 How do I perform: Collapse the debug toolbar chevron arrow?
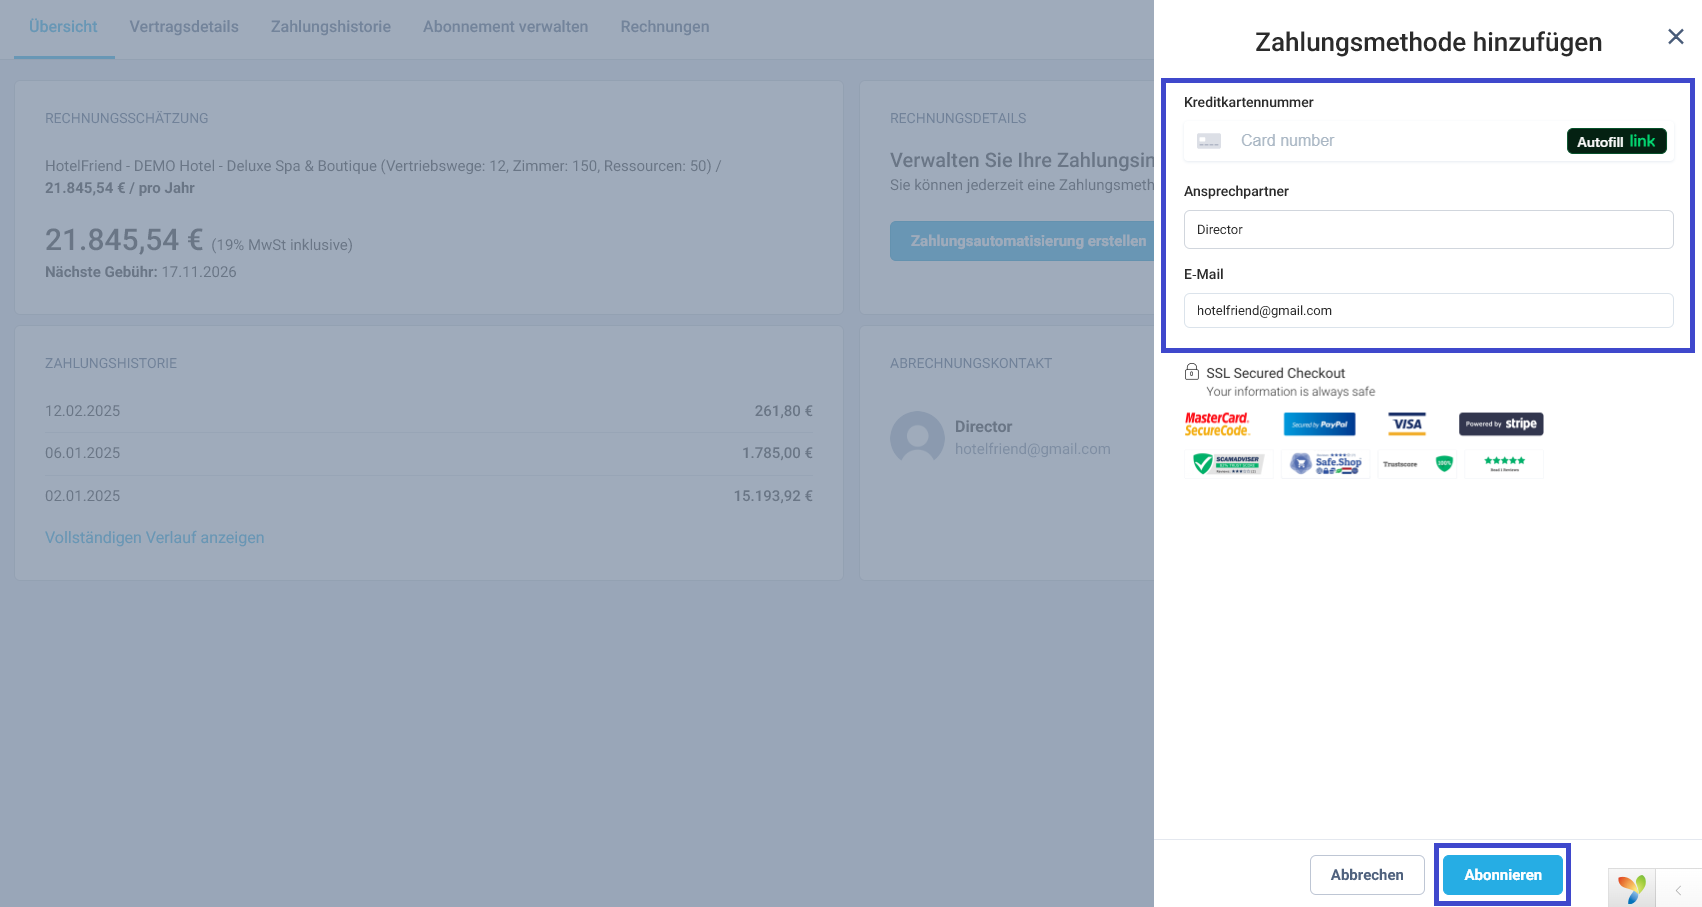pos(1679,889)
